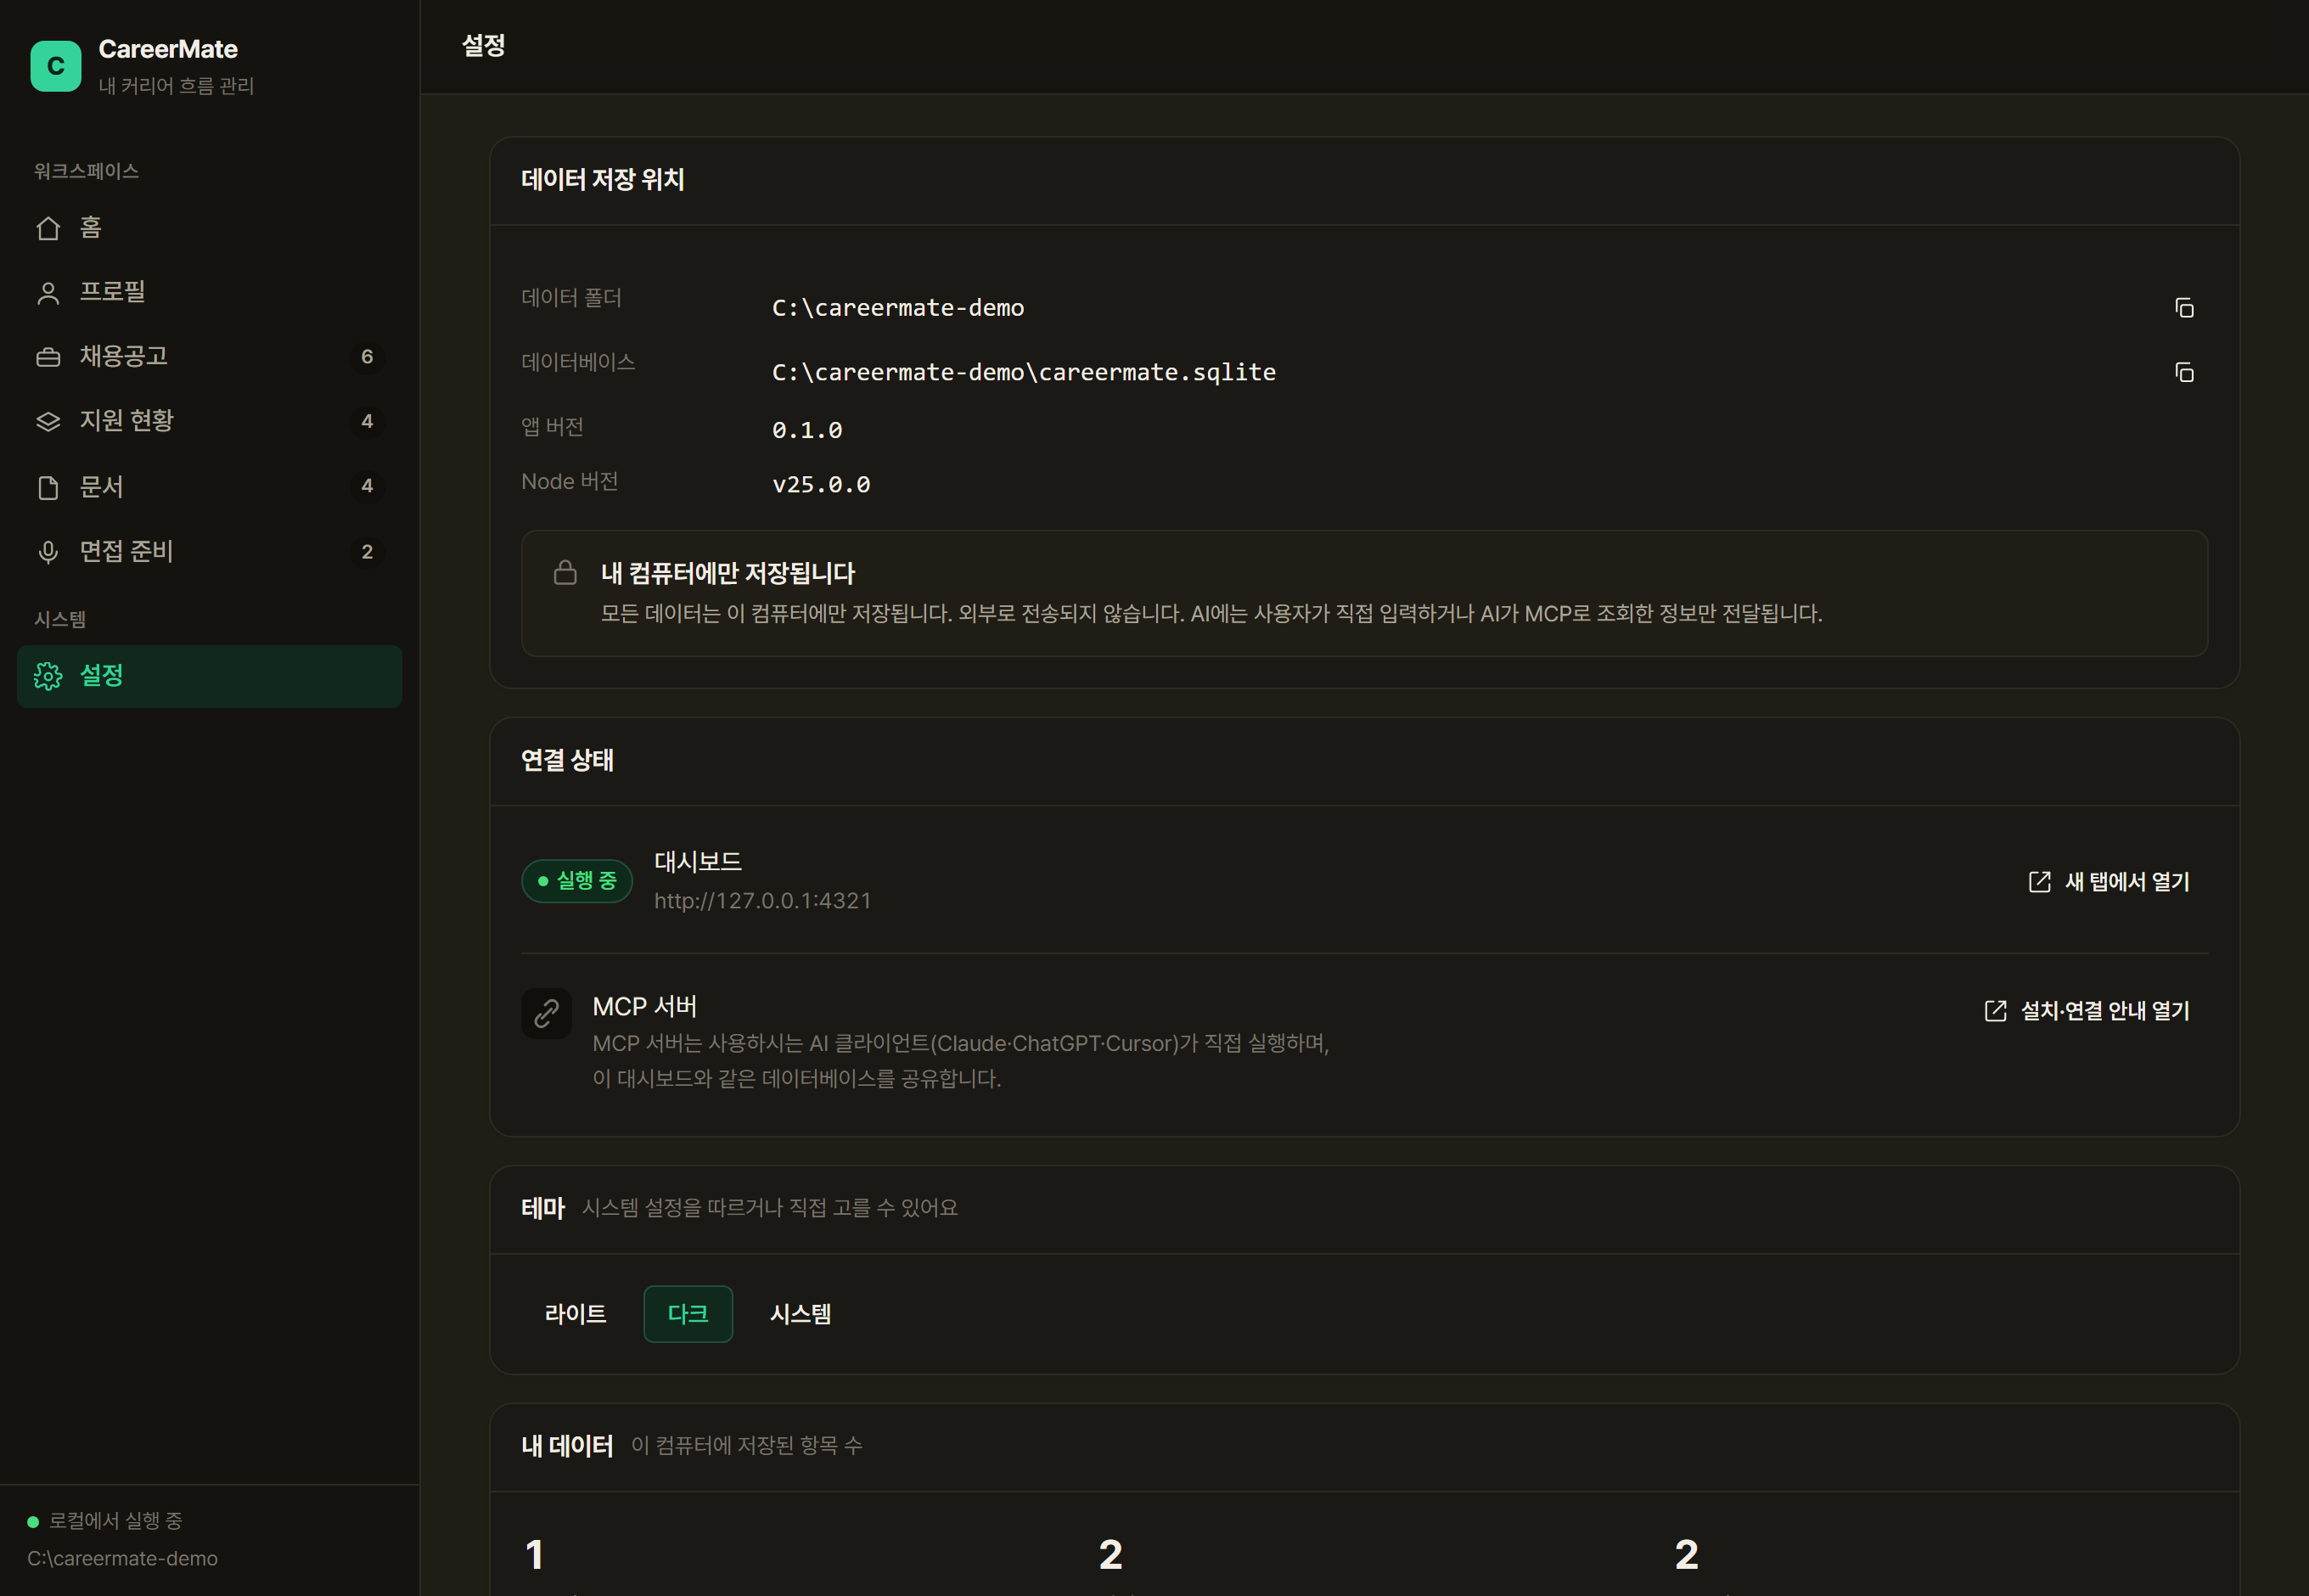Viewport: 2309px width, 1596px height.
Task: Click the briefcase icon beside 채용공고
Action: pos(48,357)
